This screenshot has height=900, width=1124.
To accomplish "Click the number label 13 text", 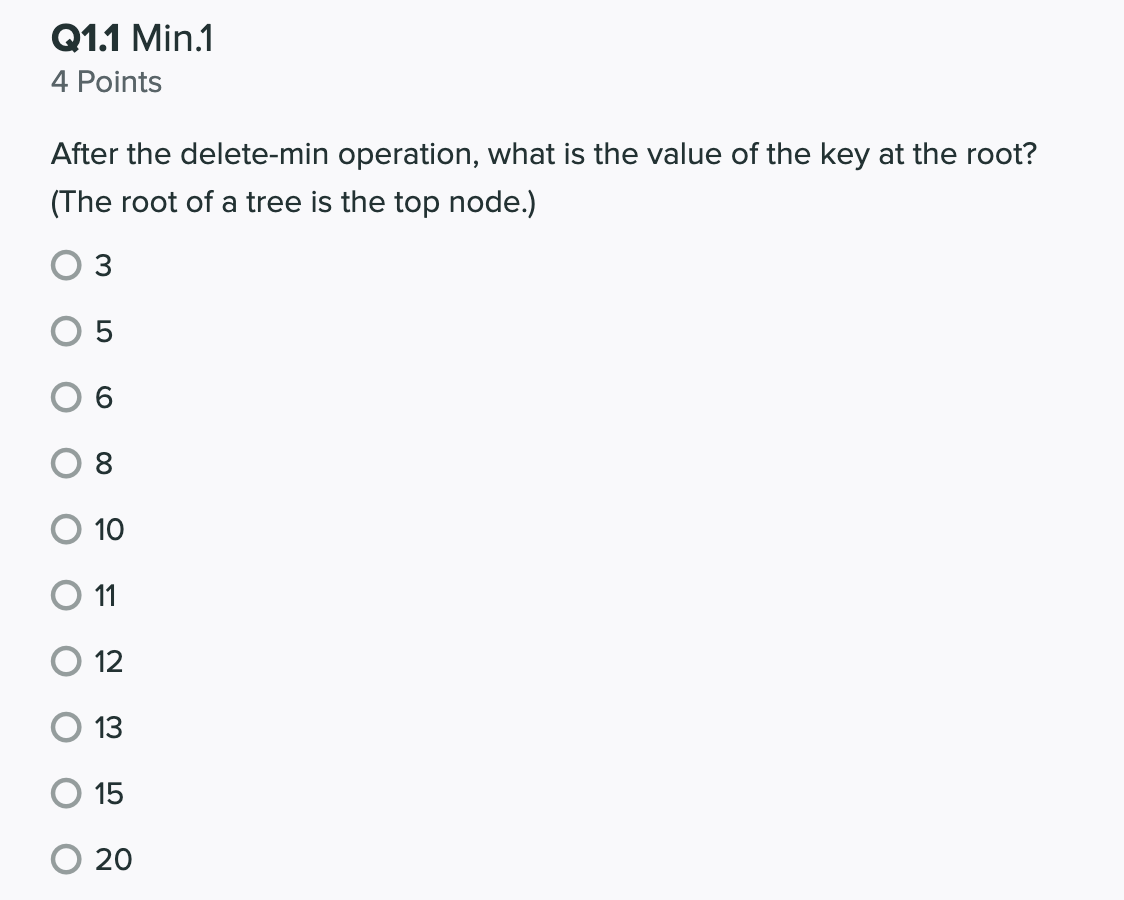I will tap(109, 727).
